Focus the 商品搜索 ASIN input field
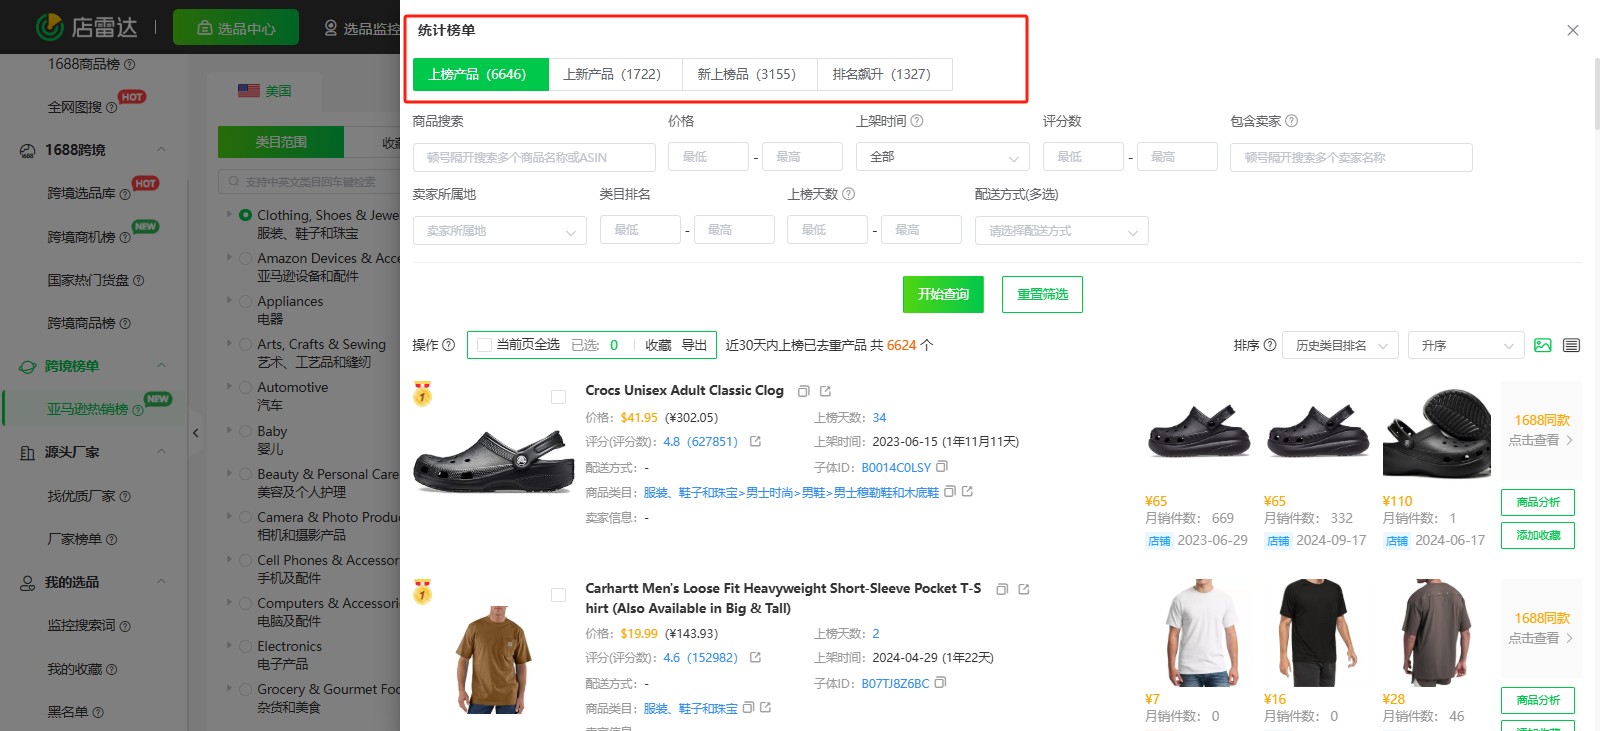Viewport: 1600px width, 731px height. pos(534,157)
